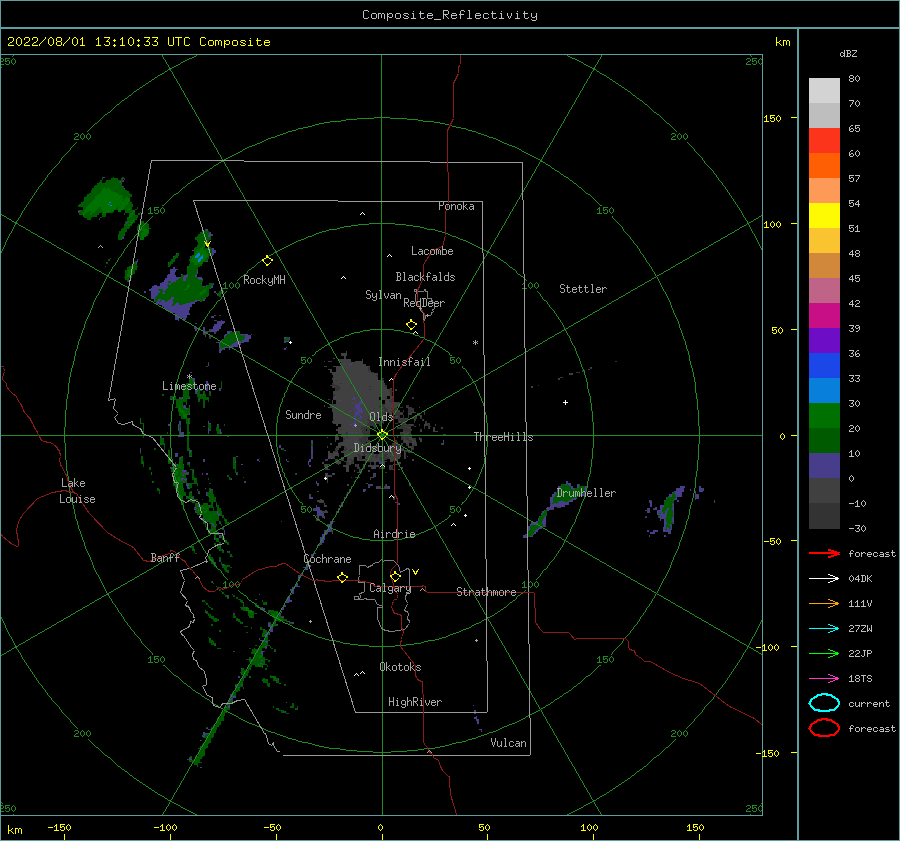Screen dimensions: 900x841
Task: Click the cyan 27ZW arrow icon
Action: pyautogui.click(x=824, y=629)
